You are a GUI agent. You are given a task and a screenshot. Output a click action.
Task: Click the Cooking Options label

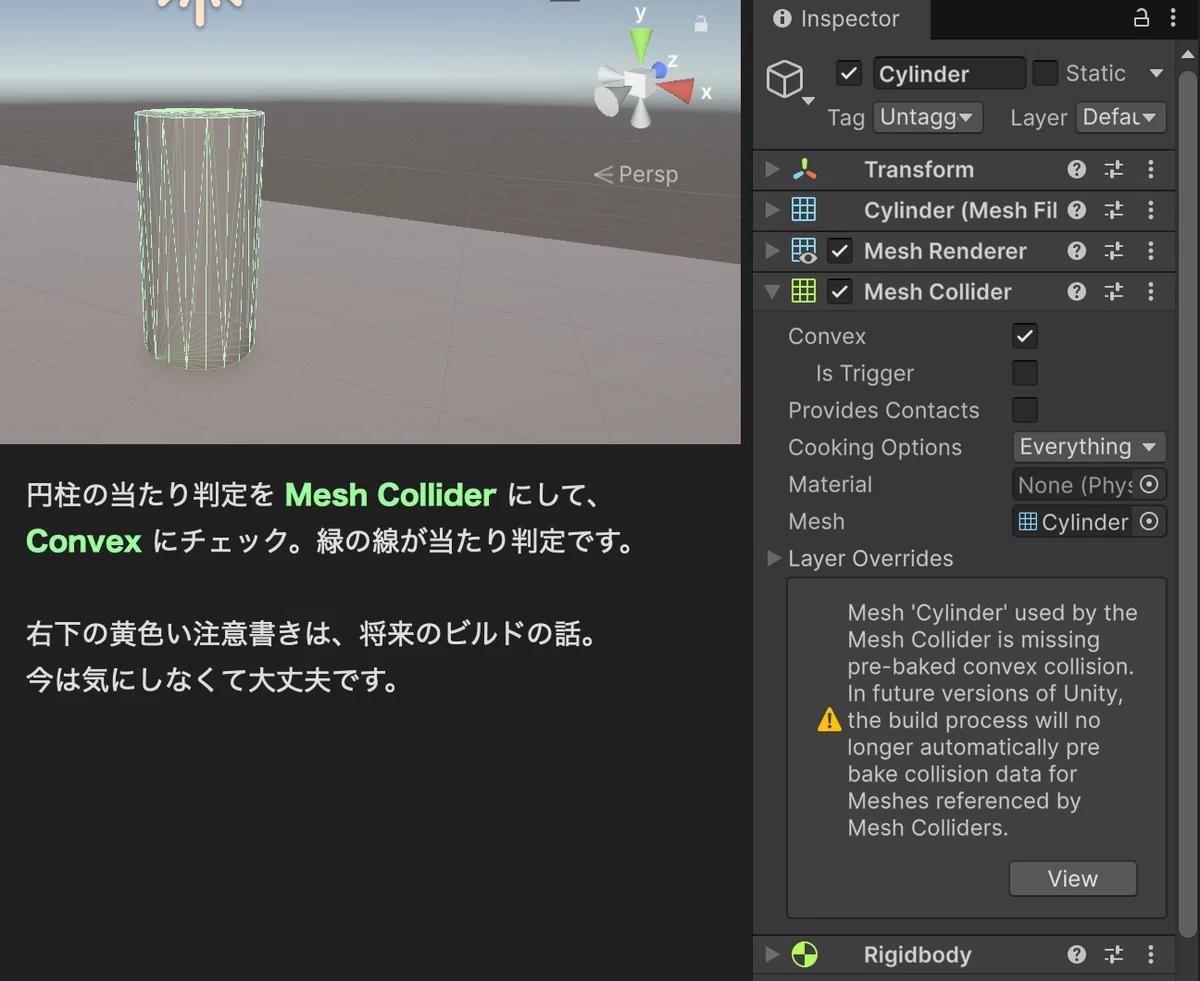(x=875, y=448)
